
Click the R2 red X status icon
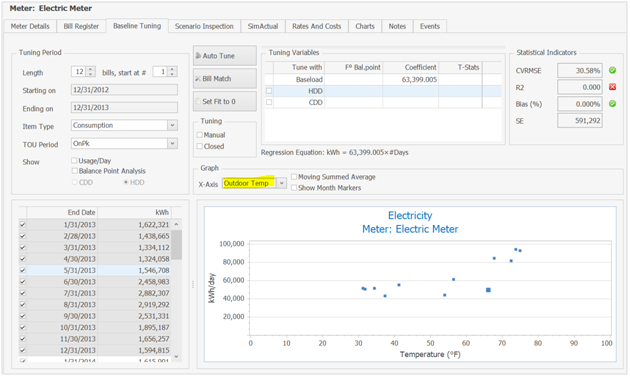tap(612, 87)
